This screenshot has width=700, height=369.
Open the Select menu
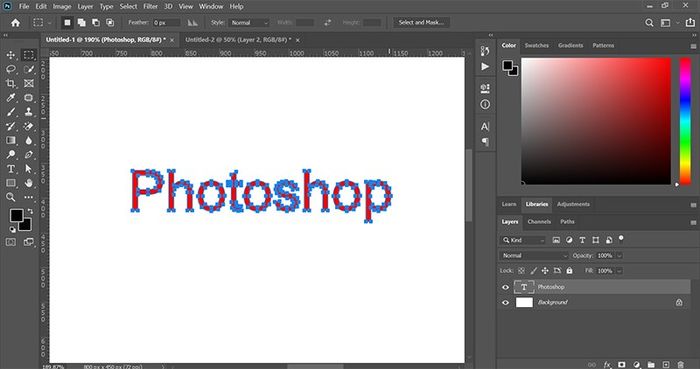tap(128, 6)
